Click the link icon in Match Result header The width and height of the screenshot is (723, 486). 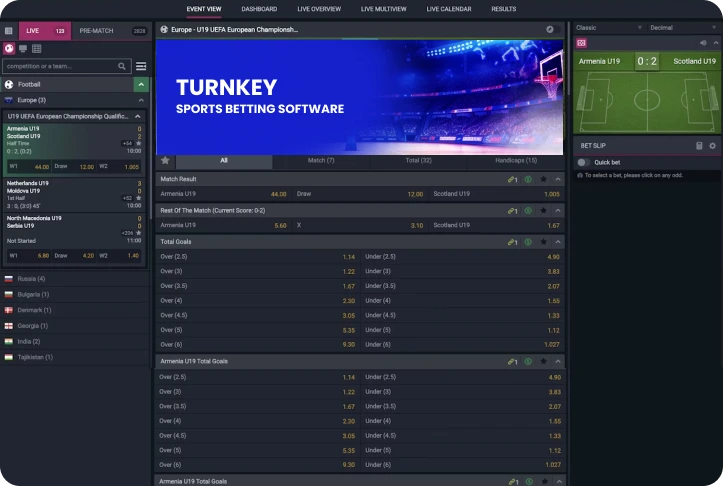(x=512, y=179)
